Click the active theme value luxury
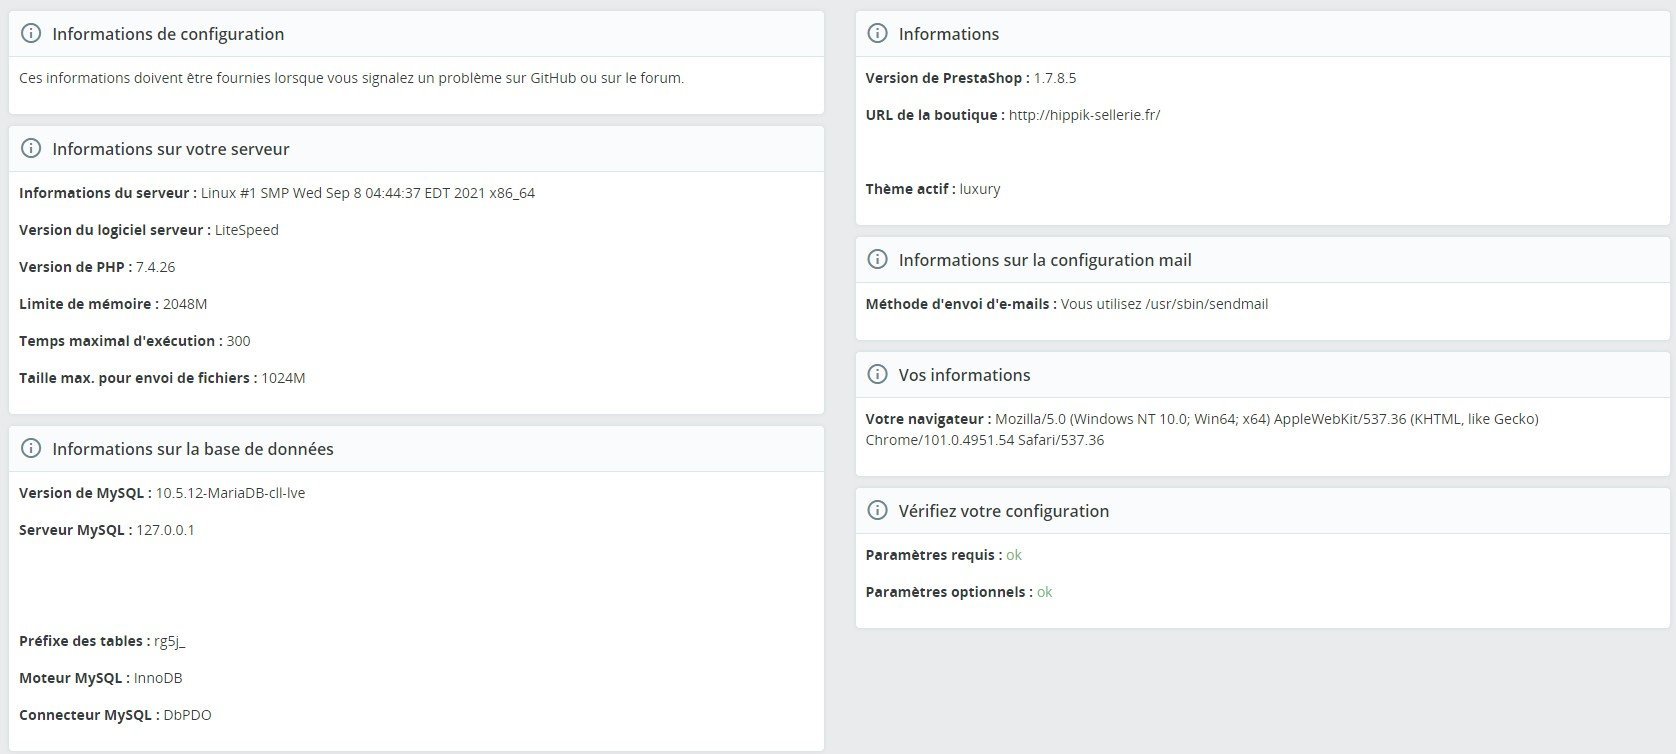The width and height of the screenshot is (1676, 754). point(980,189)
